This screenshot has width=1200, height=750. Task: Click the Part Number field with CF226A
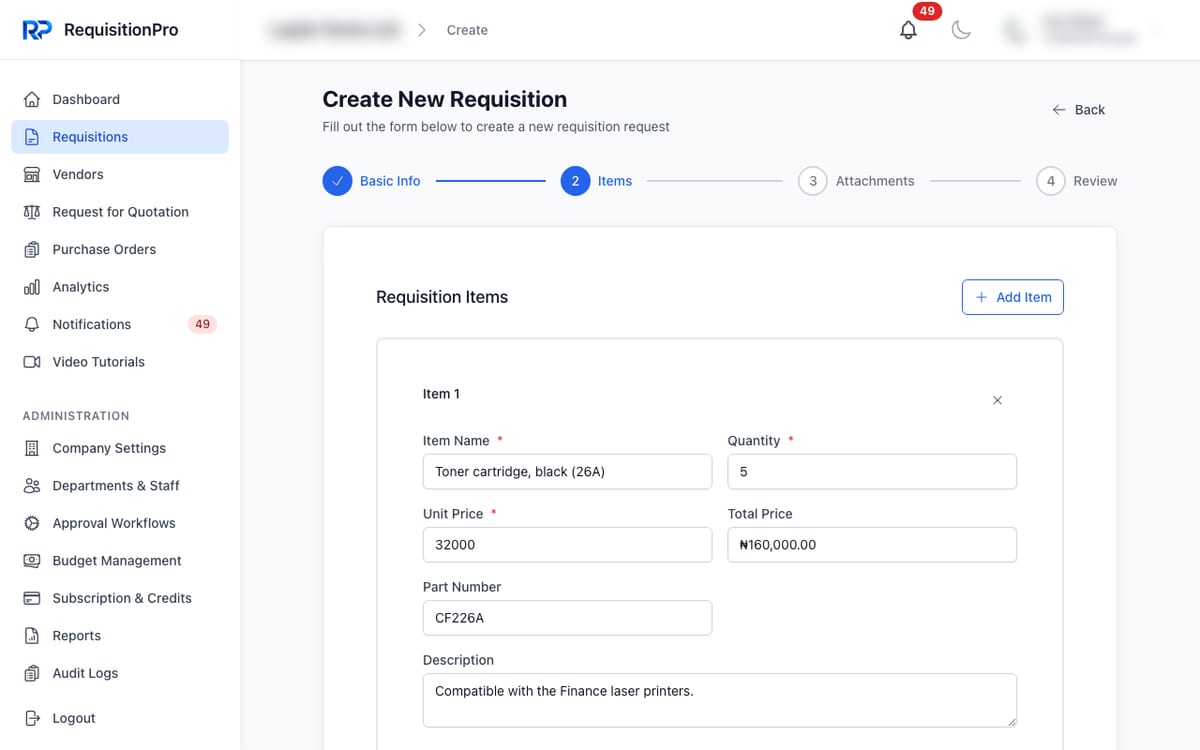(x=568, y=618)
